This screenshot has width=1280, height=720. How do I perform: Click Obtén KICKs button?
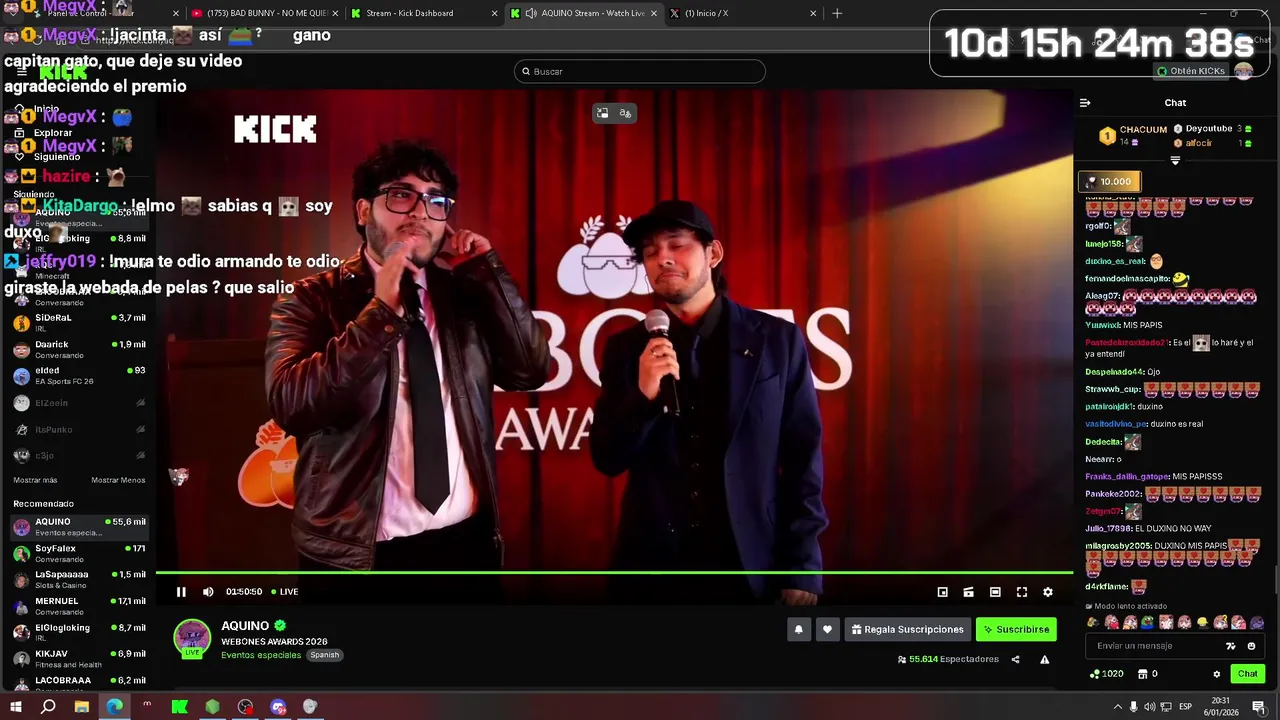[1191, 71]
